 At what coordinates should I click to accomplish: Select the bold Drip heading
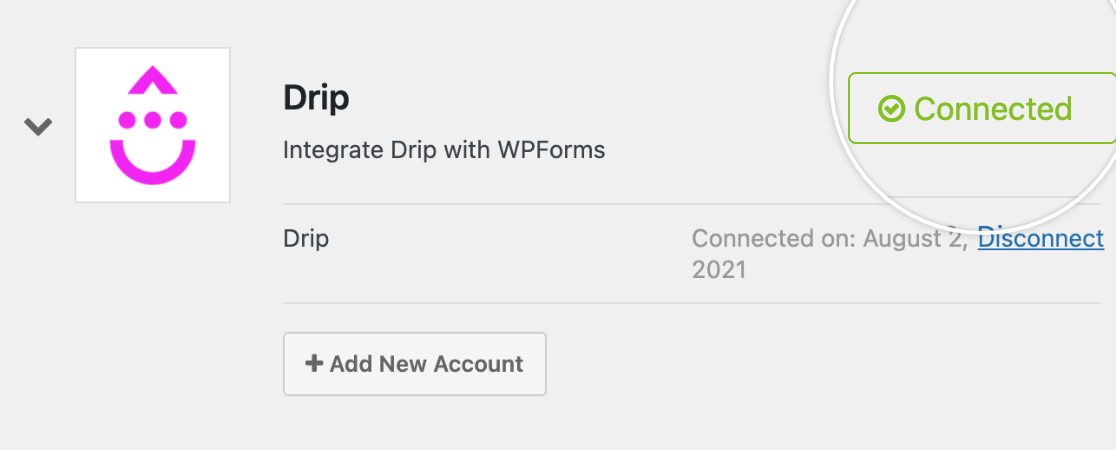coord(316,98)
